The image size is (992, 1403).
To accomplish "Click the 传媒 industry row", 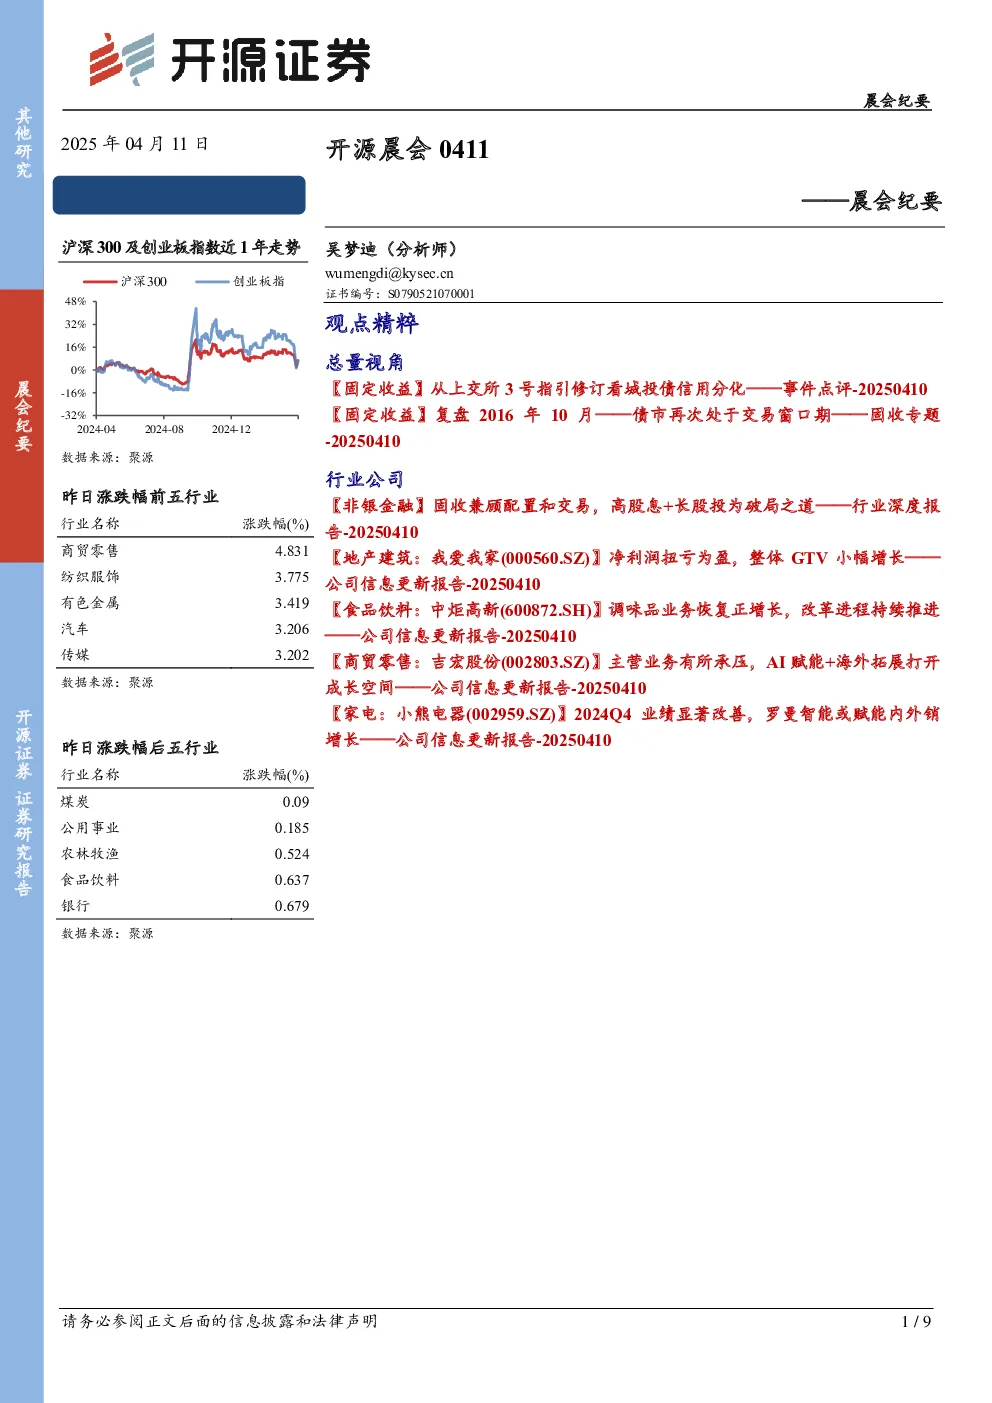I will click(x=185, y=655).
